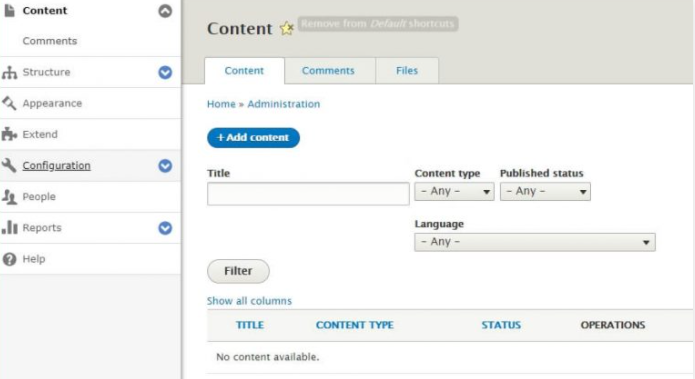Open the Content type dropdown
This screenshot has height=379, width=695.
tap(454, 191)
